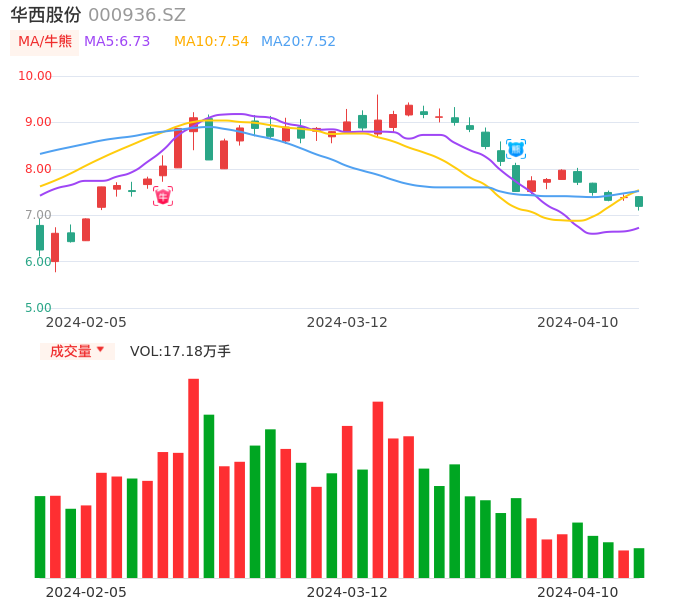
Task: Click the 2024-03-12 date label on price chart
Action: click(347, 322)
